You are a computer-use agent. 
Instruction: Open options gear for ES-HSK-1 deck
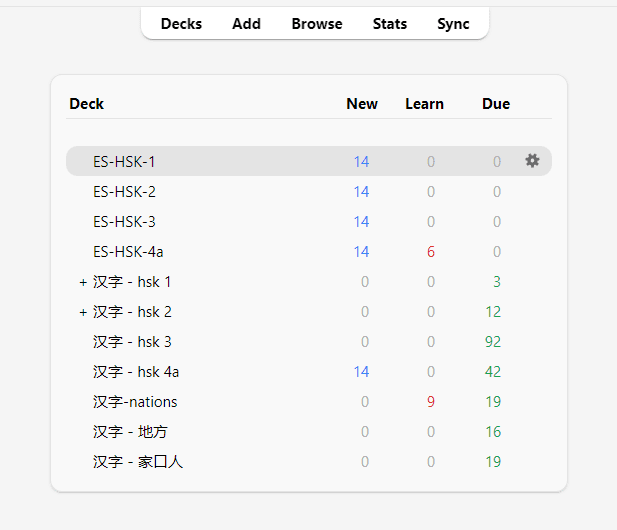click(532, 161)
